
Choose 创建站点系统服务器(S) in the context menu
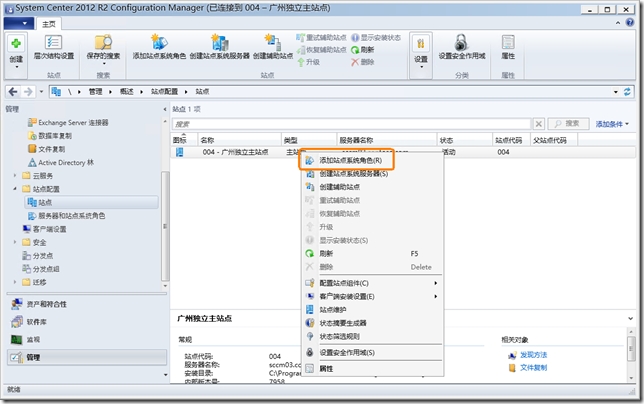coord(373,174)
